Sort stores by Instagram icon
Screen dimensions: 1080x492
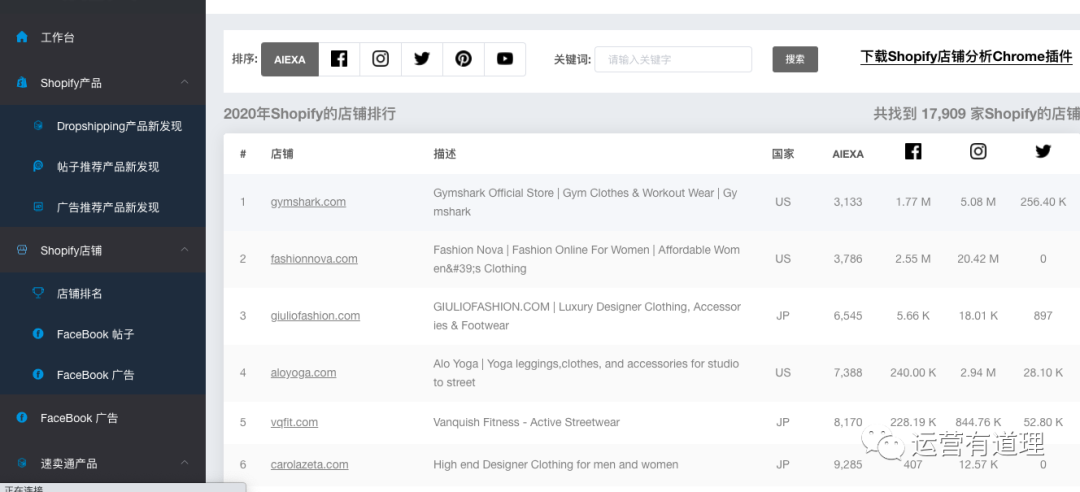(381, 59)
